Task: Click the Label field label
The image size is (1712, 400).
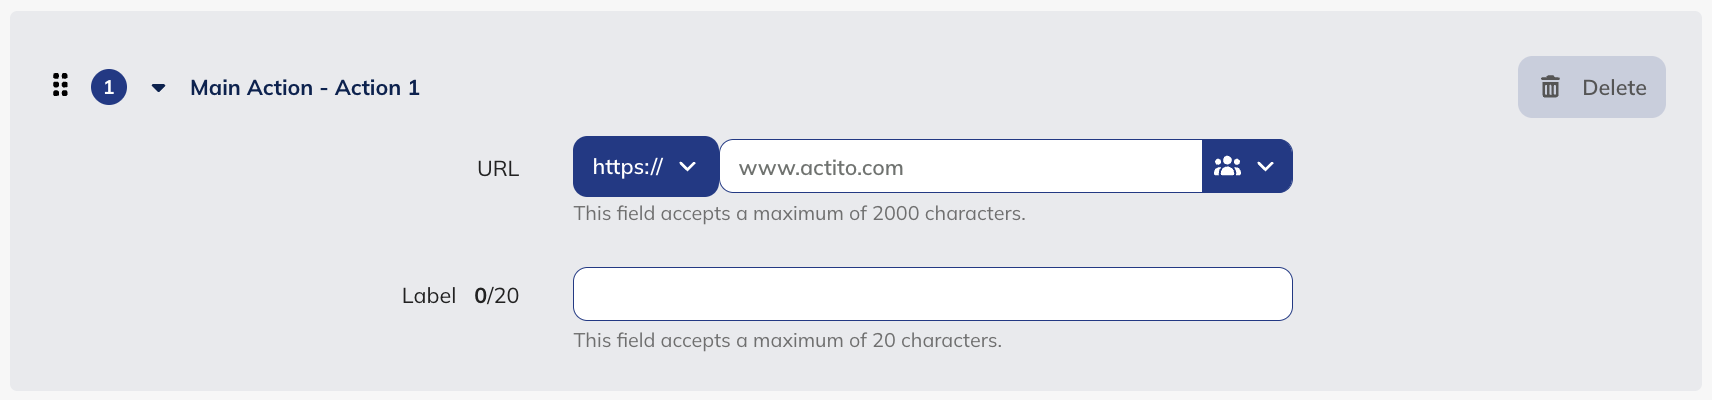Action: (x=429, y=296)
